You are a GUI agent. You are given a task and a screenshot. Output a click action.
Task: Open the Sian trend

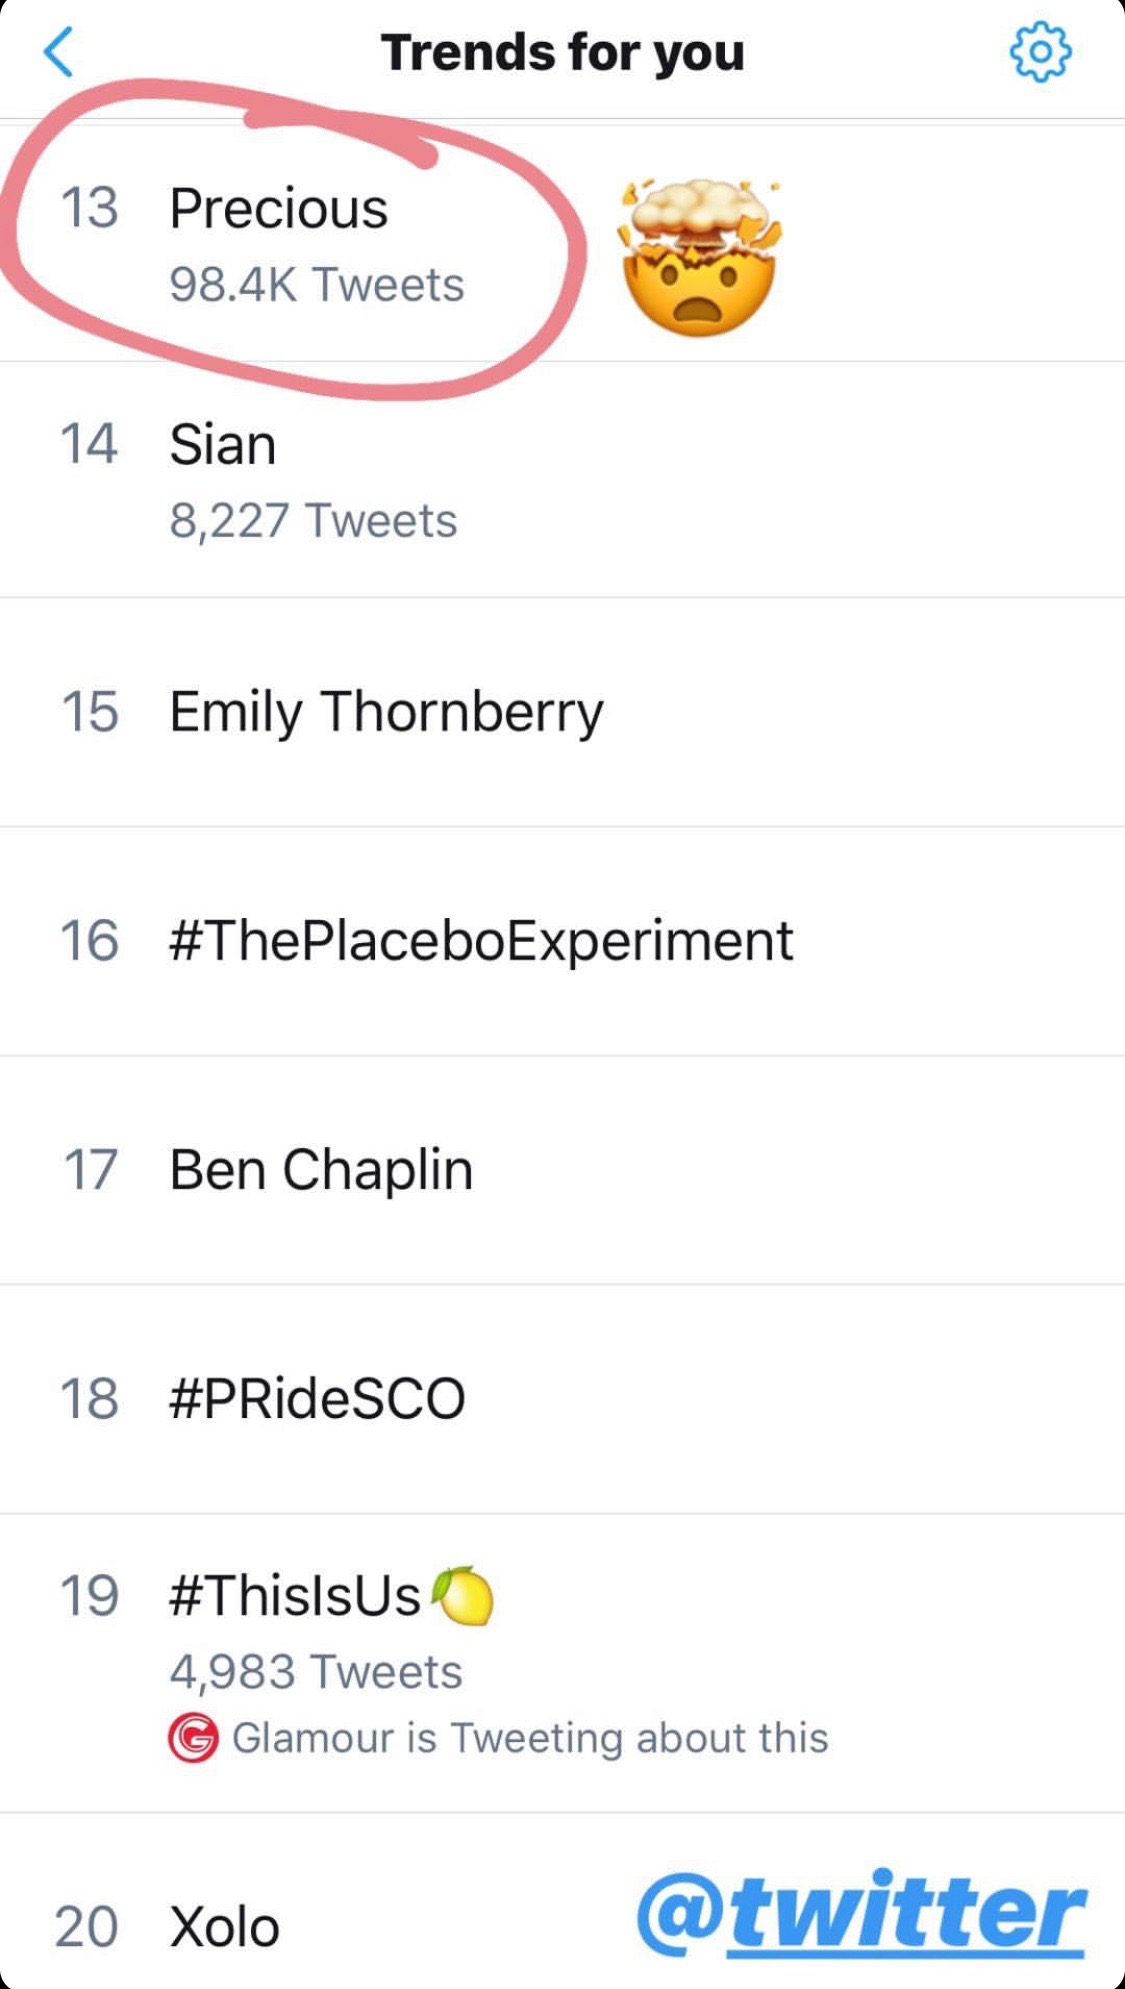[562, 480]
